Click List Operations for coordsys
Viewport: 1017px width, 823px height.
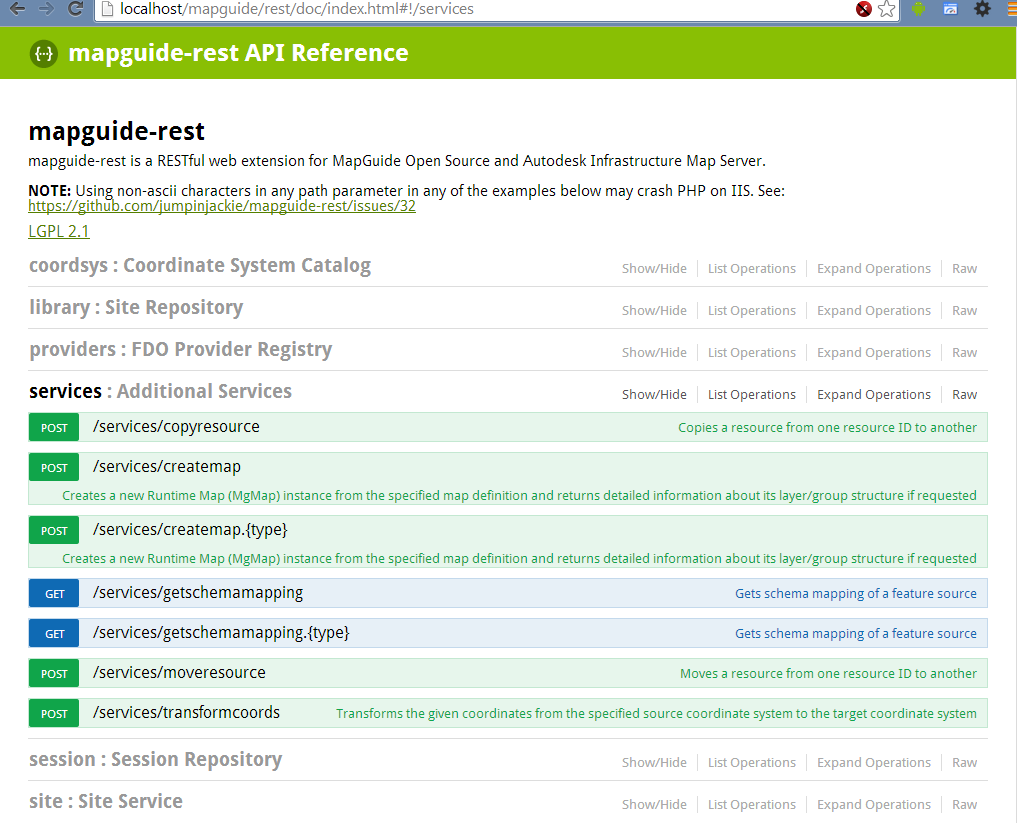point(752,268)
